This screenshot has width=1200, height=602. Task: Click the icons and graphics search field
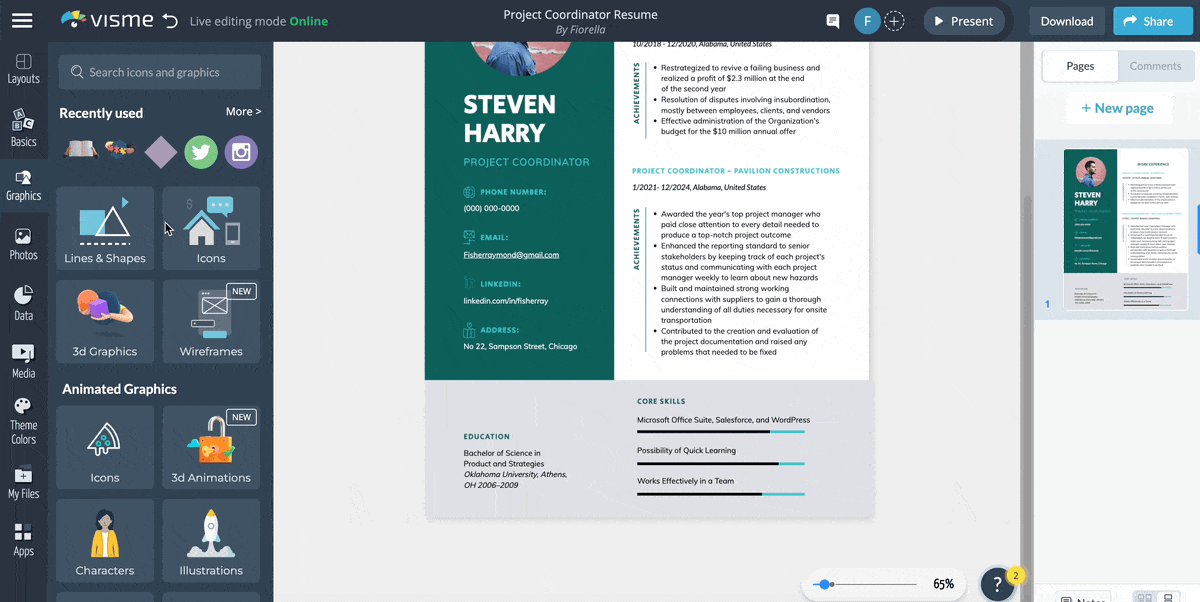[x=159, y=72]
